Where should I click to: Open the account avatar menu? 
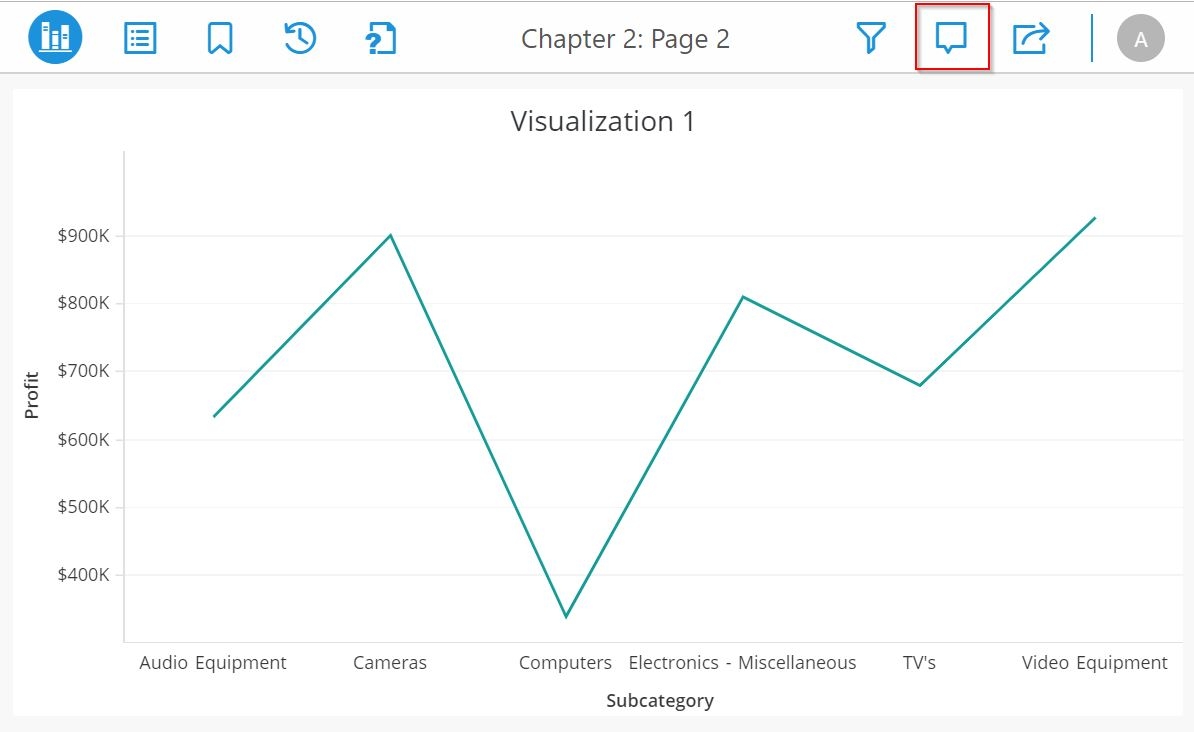1141,39
